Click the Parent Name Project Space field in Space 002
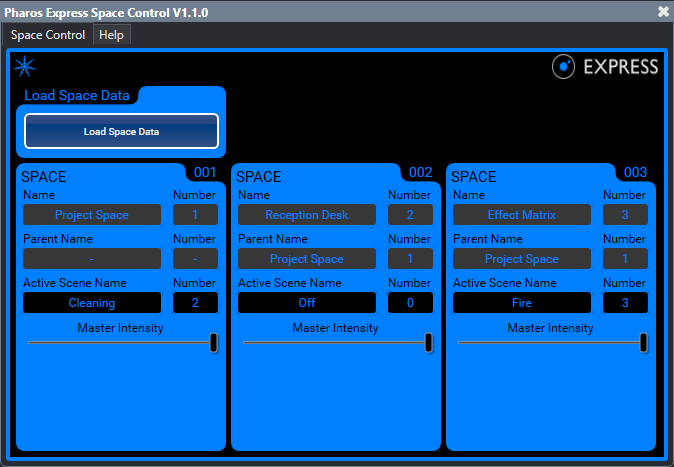Screen dimensions: 674x467 click(307, 258)
